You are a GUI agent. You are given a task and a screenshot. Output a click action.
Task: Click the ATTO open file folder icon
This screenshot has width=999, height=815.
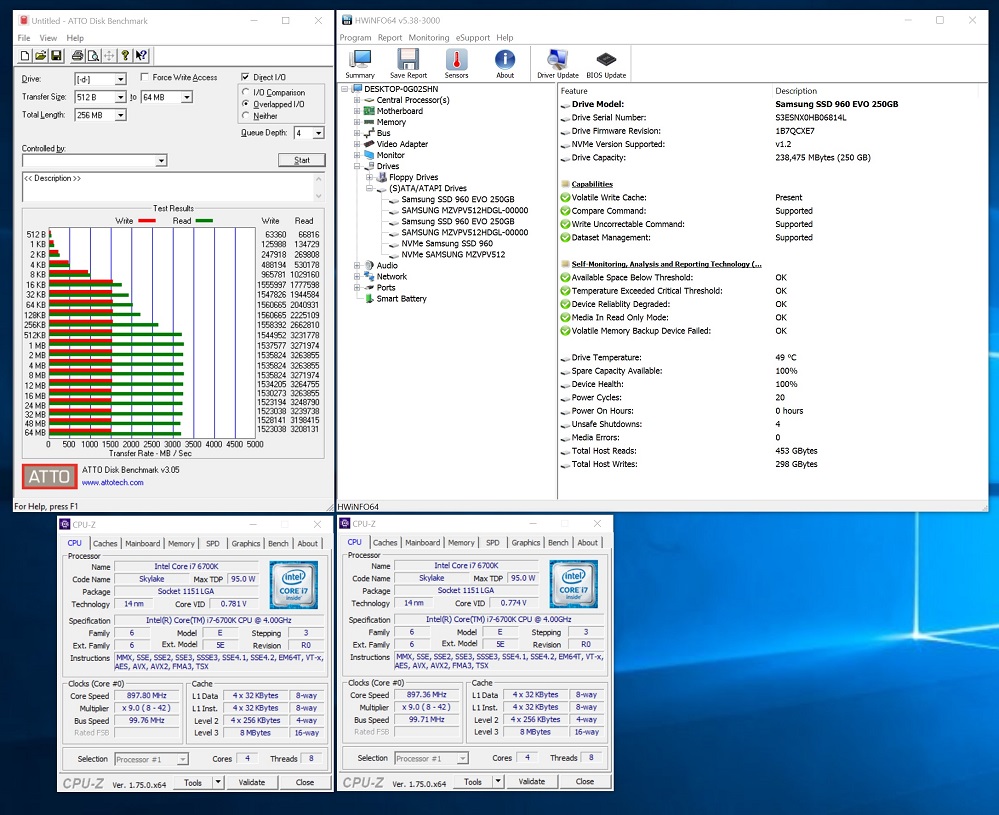[40, 56]
